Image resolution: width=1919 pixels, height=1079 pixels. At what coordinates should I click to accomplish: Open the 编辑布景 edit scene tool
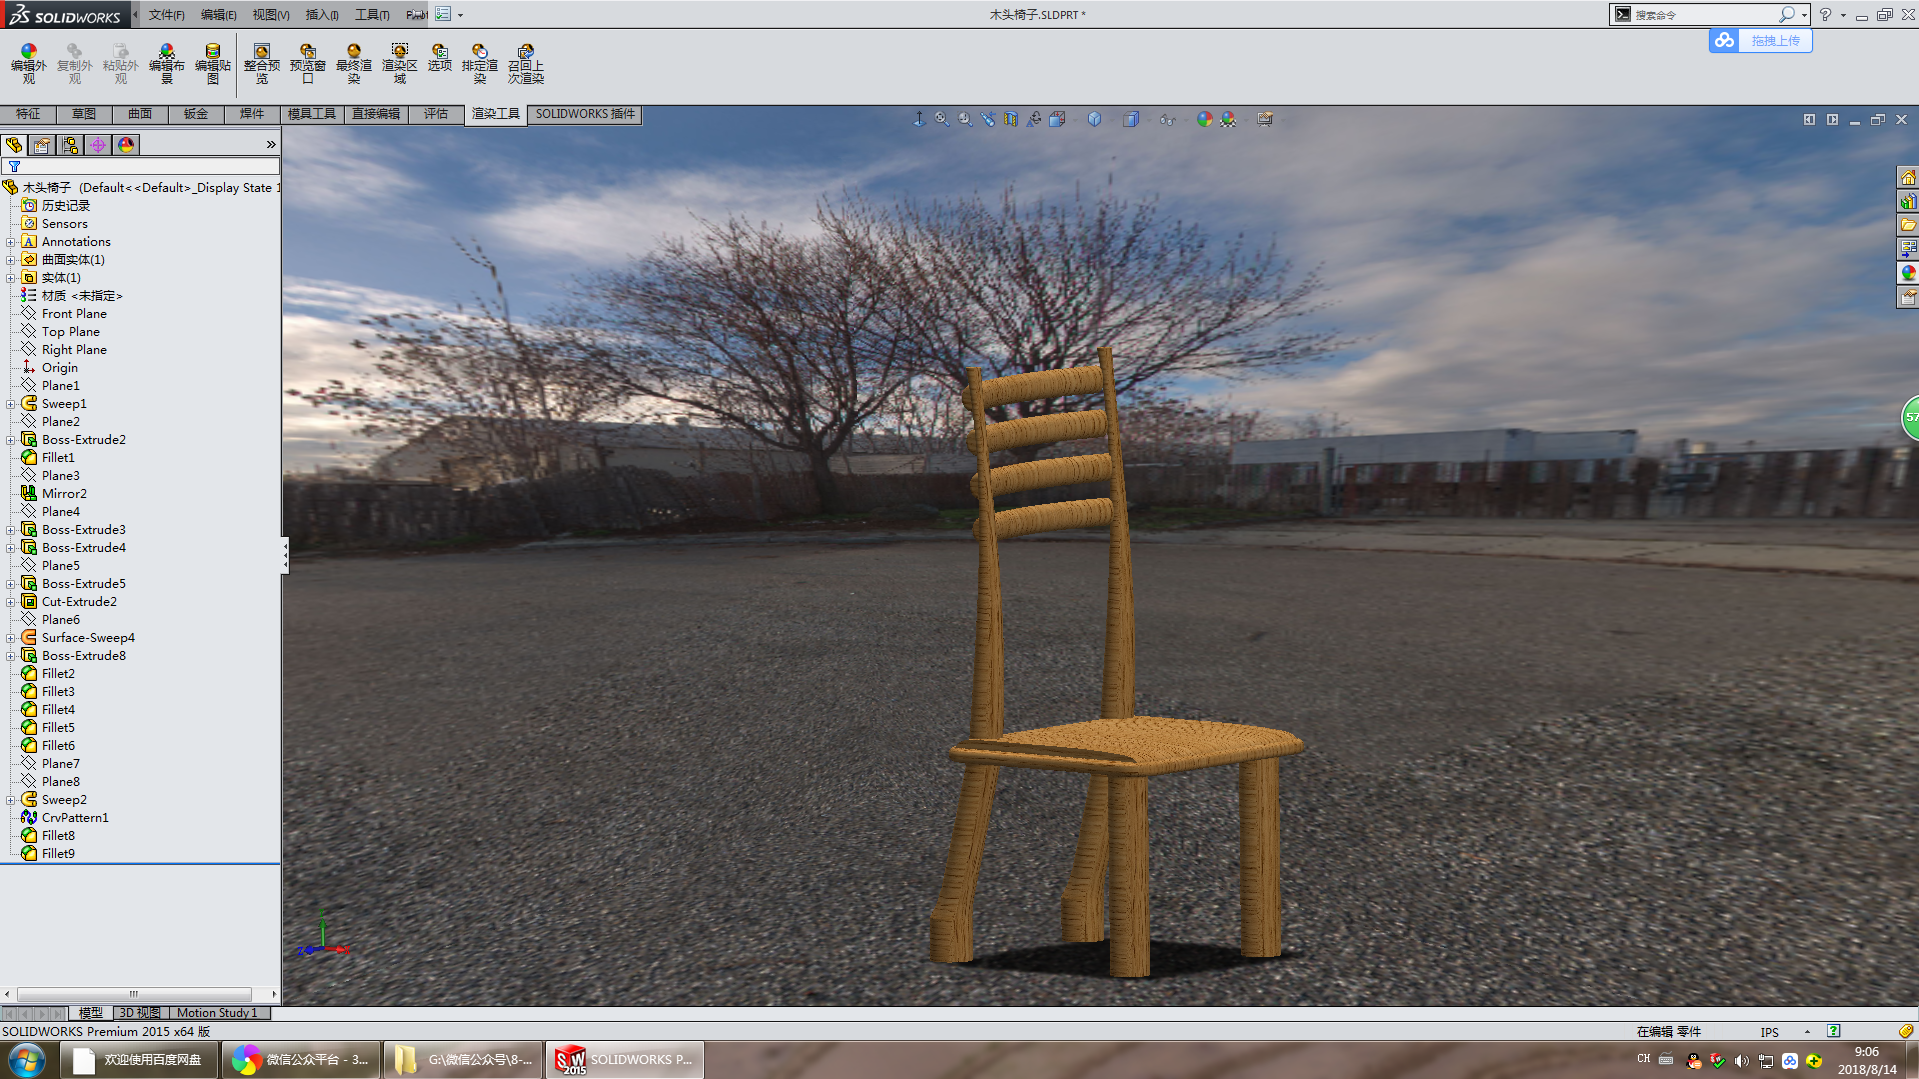pyautogui.click(x=167, y=63)
